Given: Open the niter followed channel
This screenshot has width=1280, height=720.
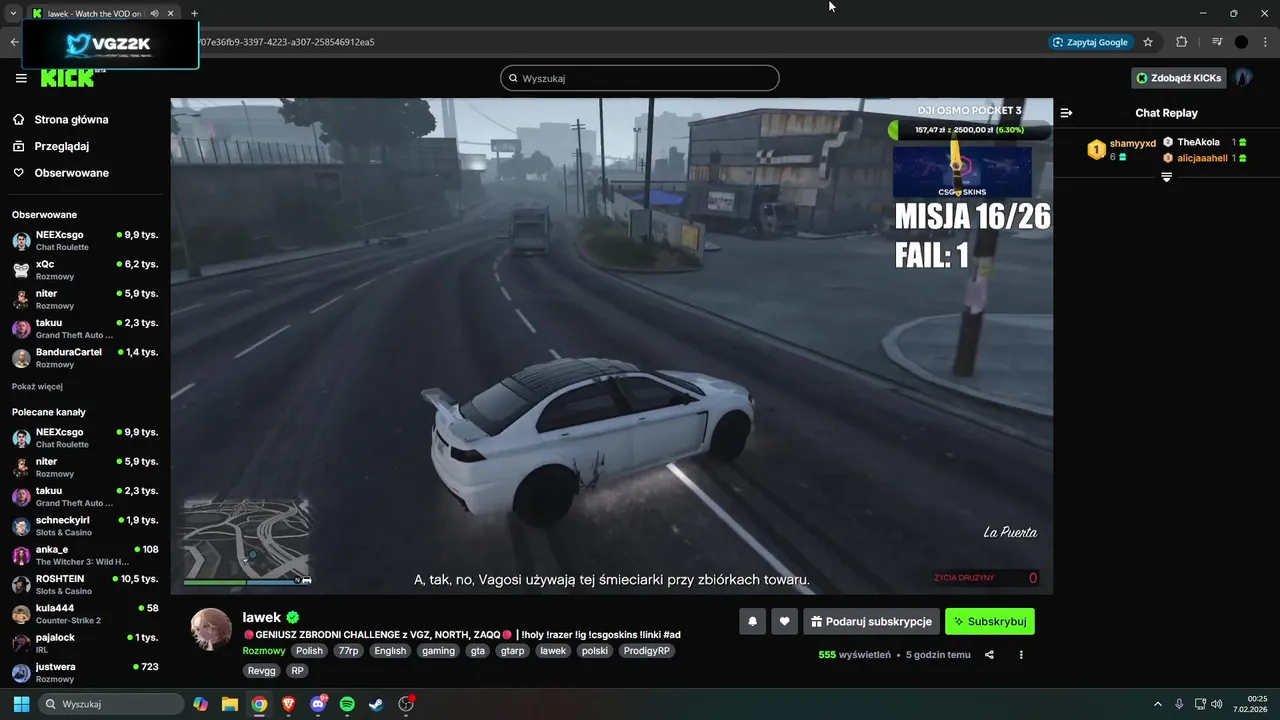Looking at the screenshot, I should click(x=85, y=299).
